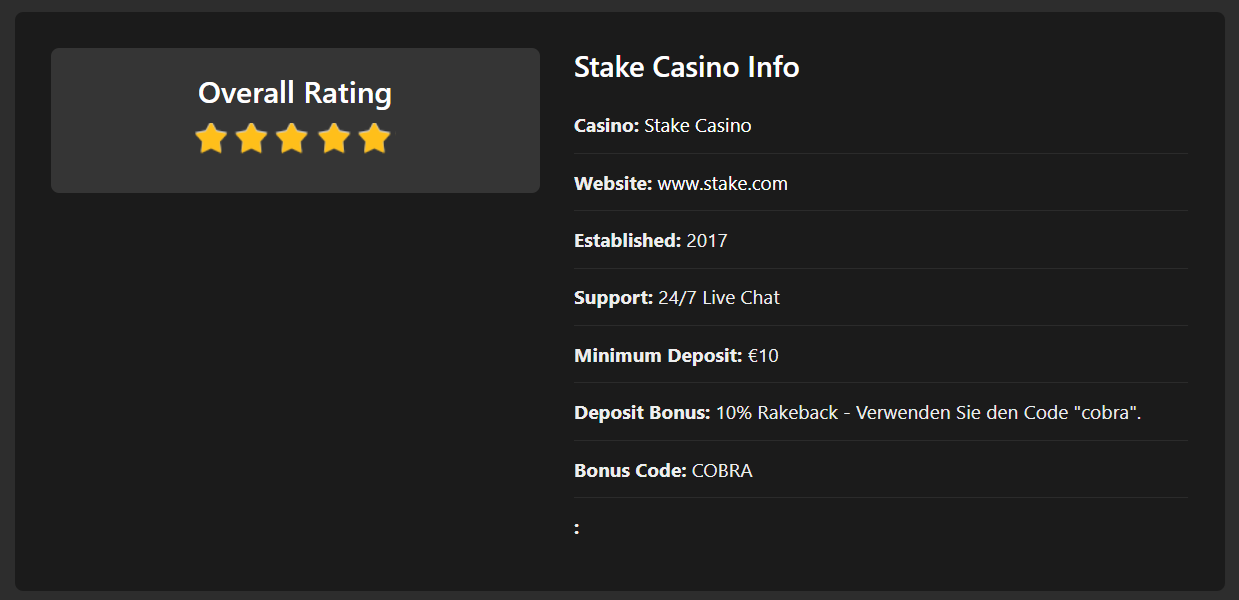
Task: Click the Stake Casino Info heading
Action: point(687,67)
